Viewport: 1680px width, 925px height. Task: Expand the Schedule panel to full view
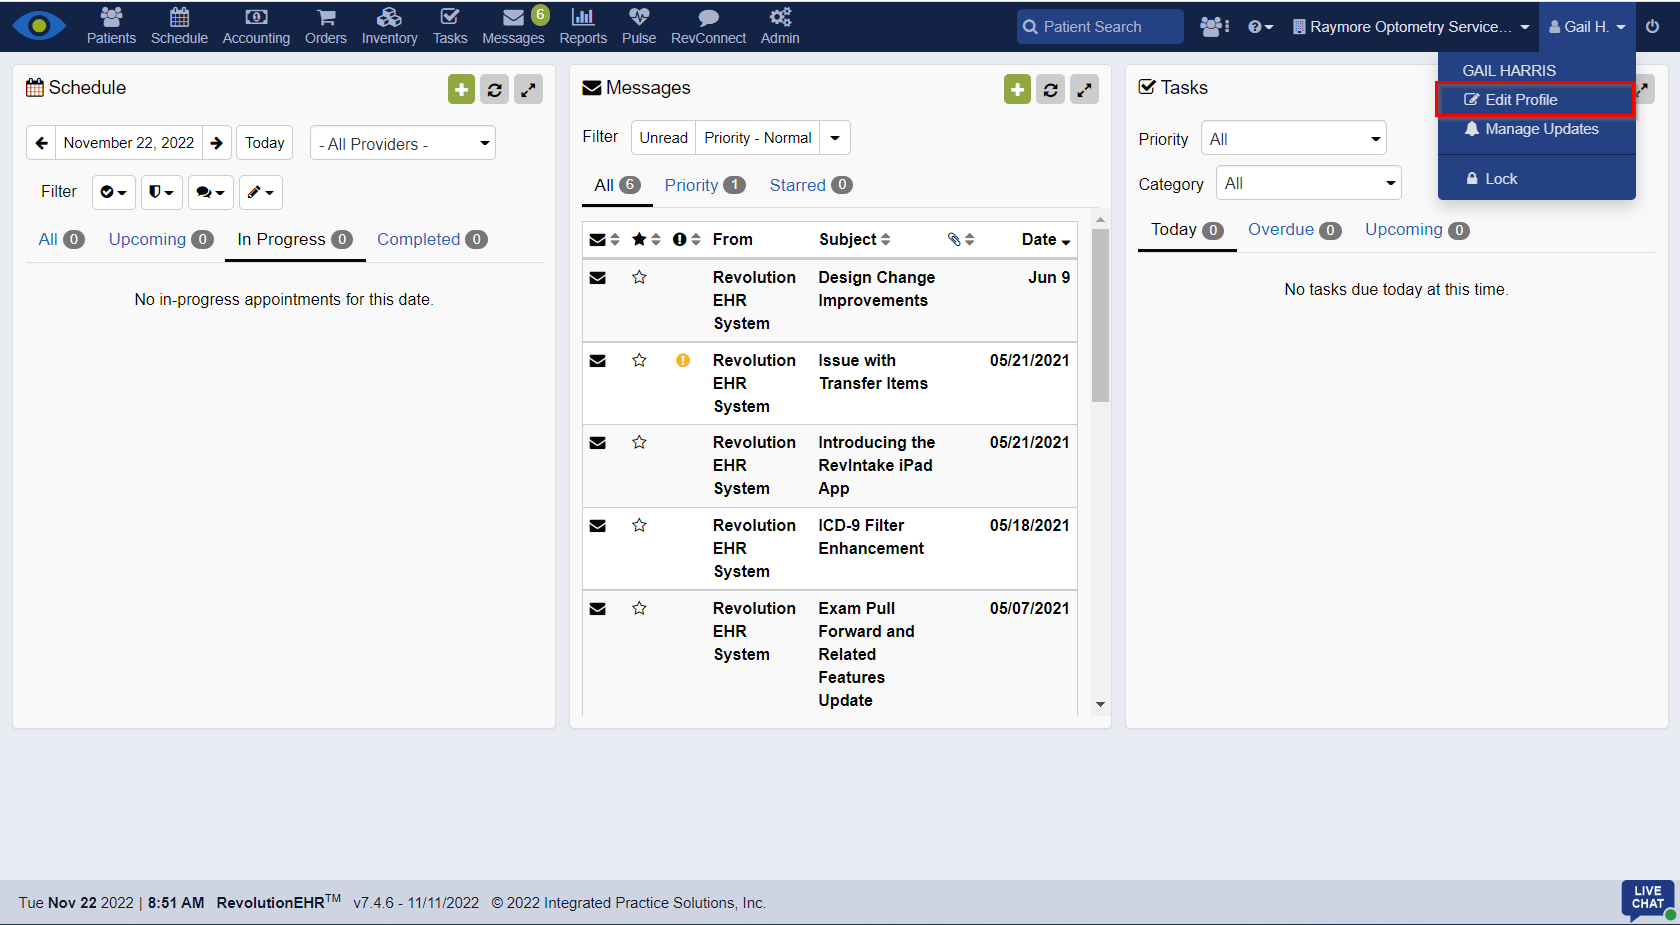click(528, 89)
